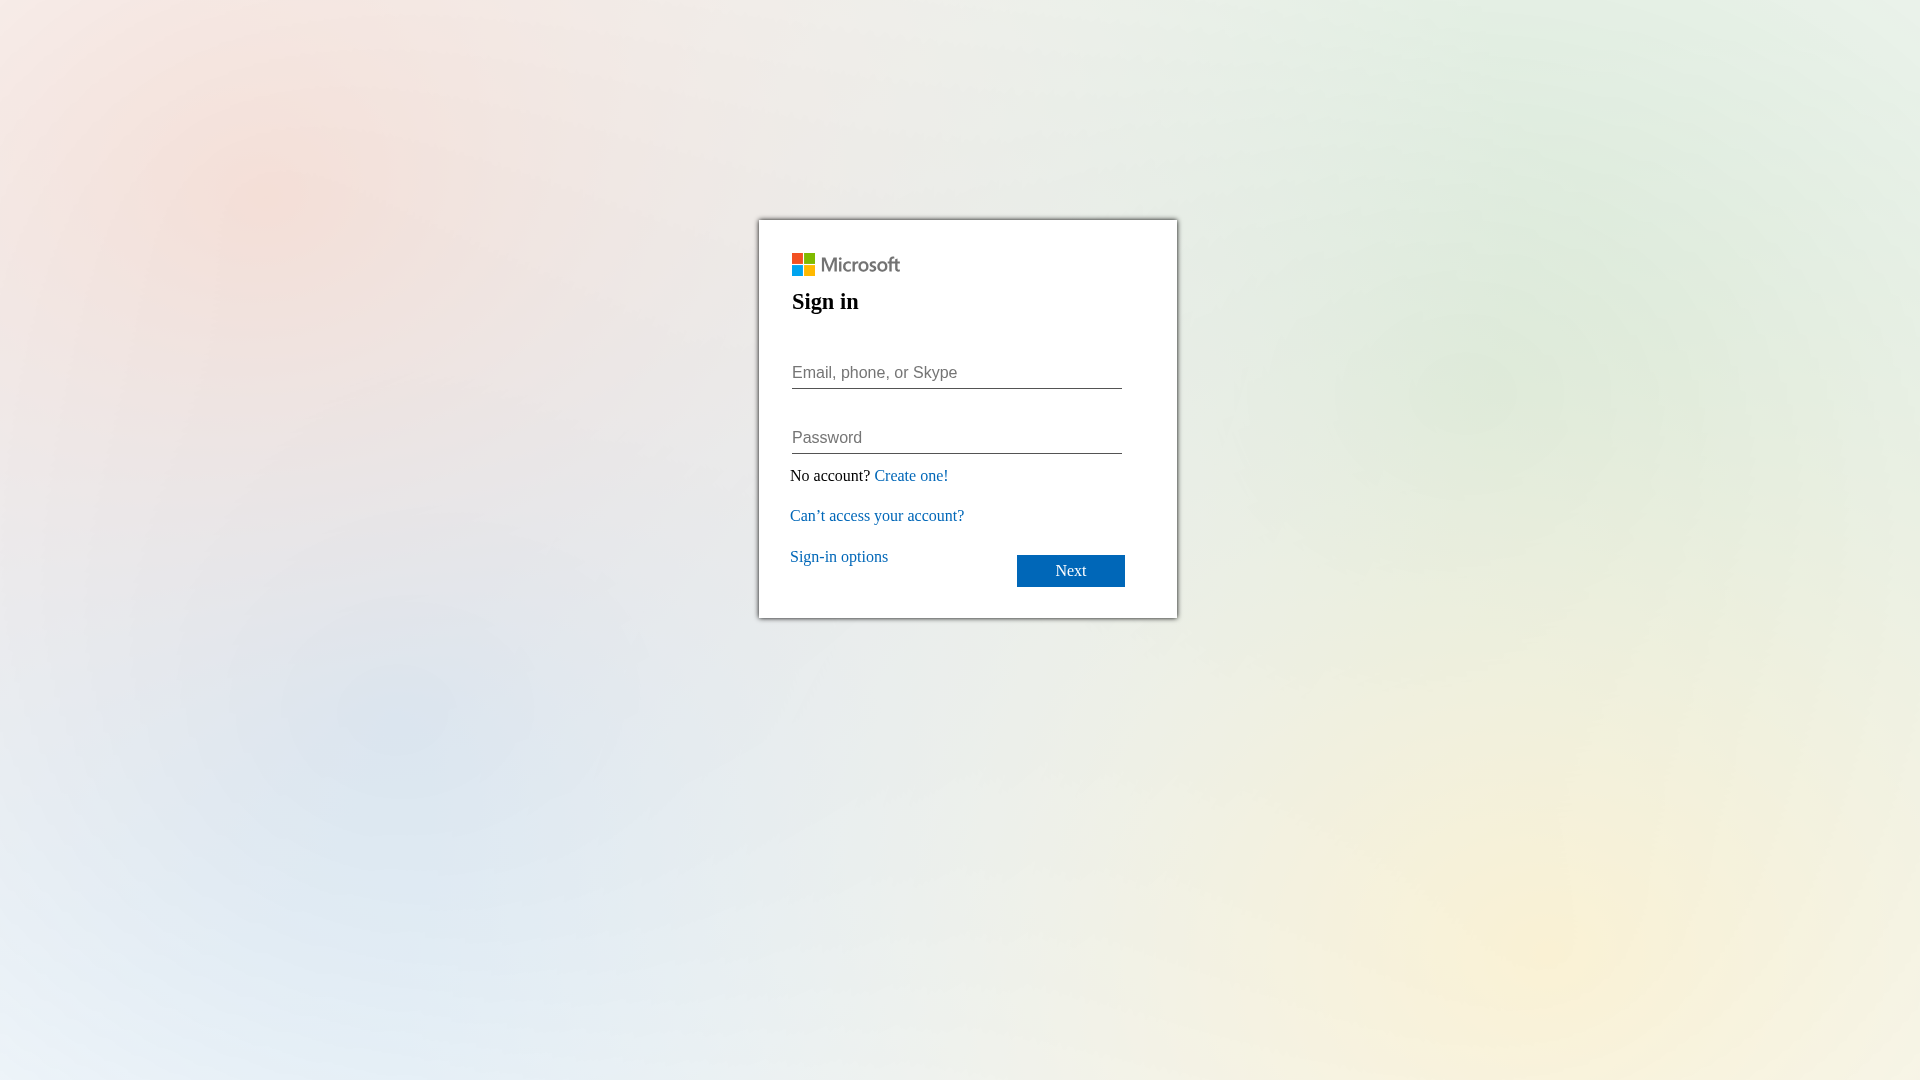Screen dimensions: 1920x1080
Task: Click the Next button
Action: click(x=1071, y=571)
